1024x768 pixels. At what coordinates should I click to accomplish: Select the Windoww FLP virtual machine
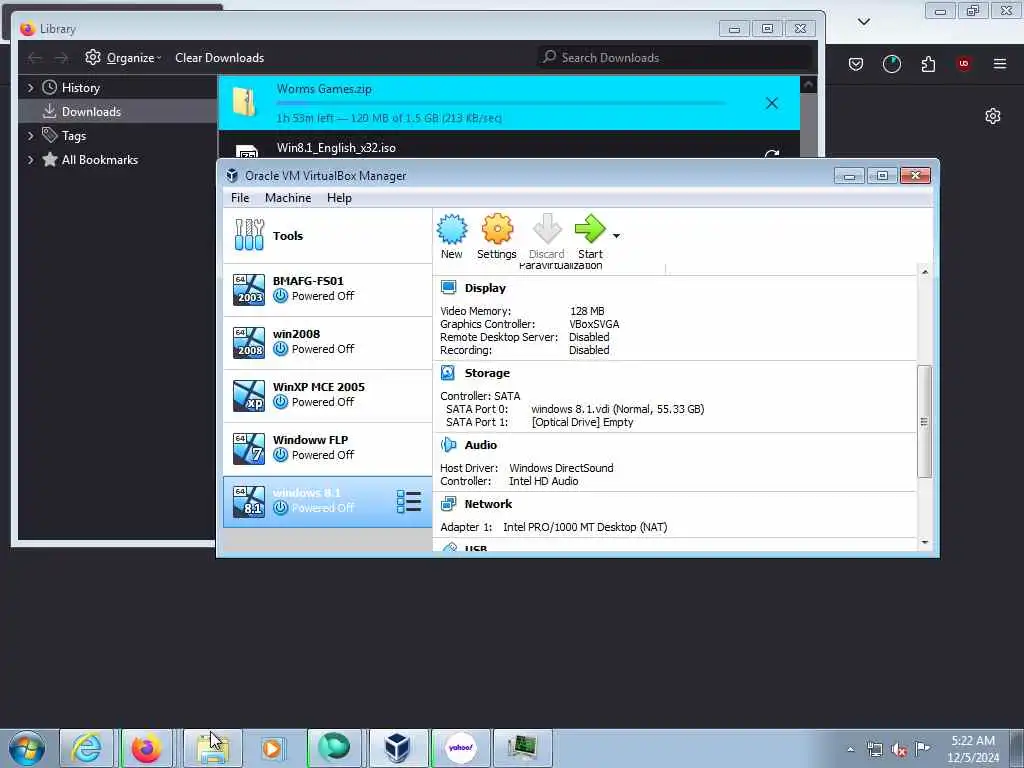327,448
